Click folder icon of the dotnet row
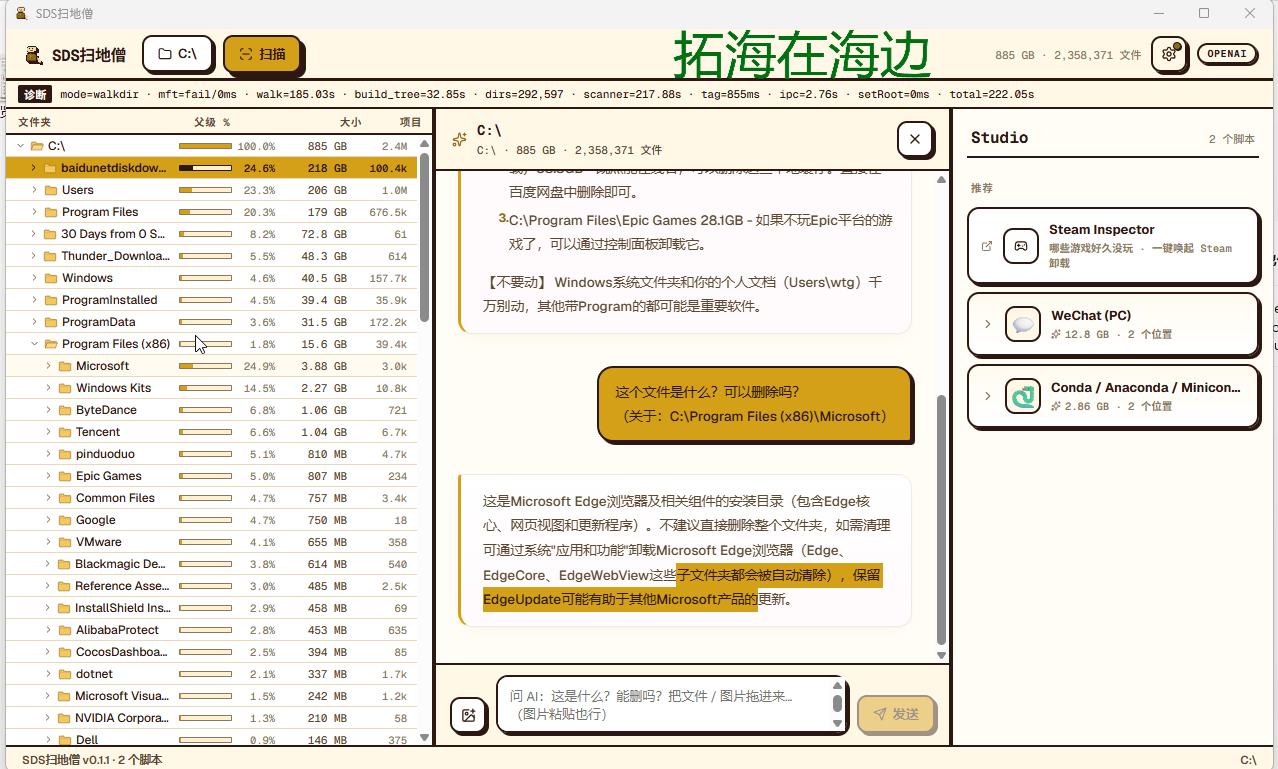The image size is (1278, 769). pyautogui.click(x=66, y=674)
